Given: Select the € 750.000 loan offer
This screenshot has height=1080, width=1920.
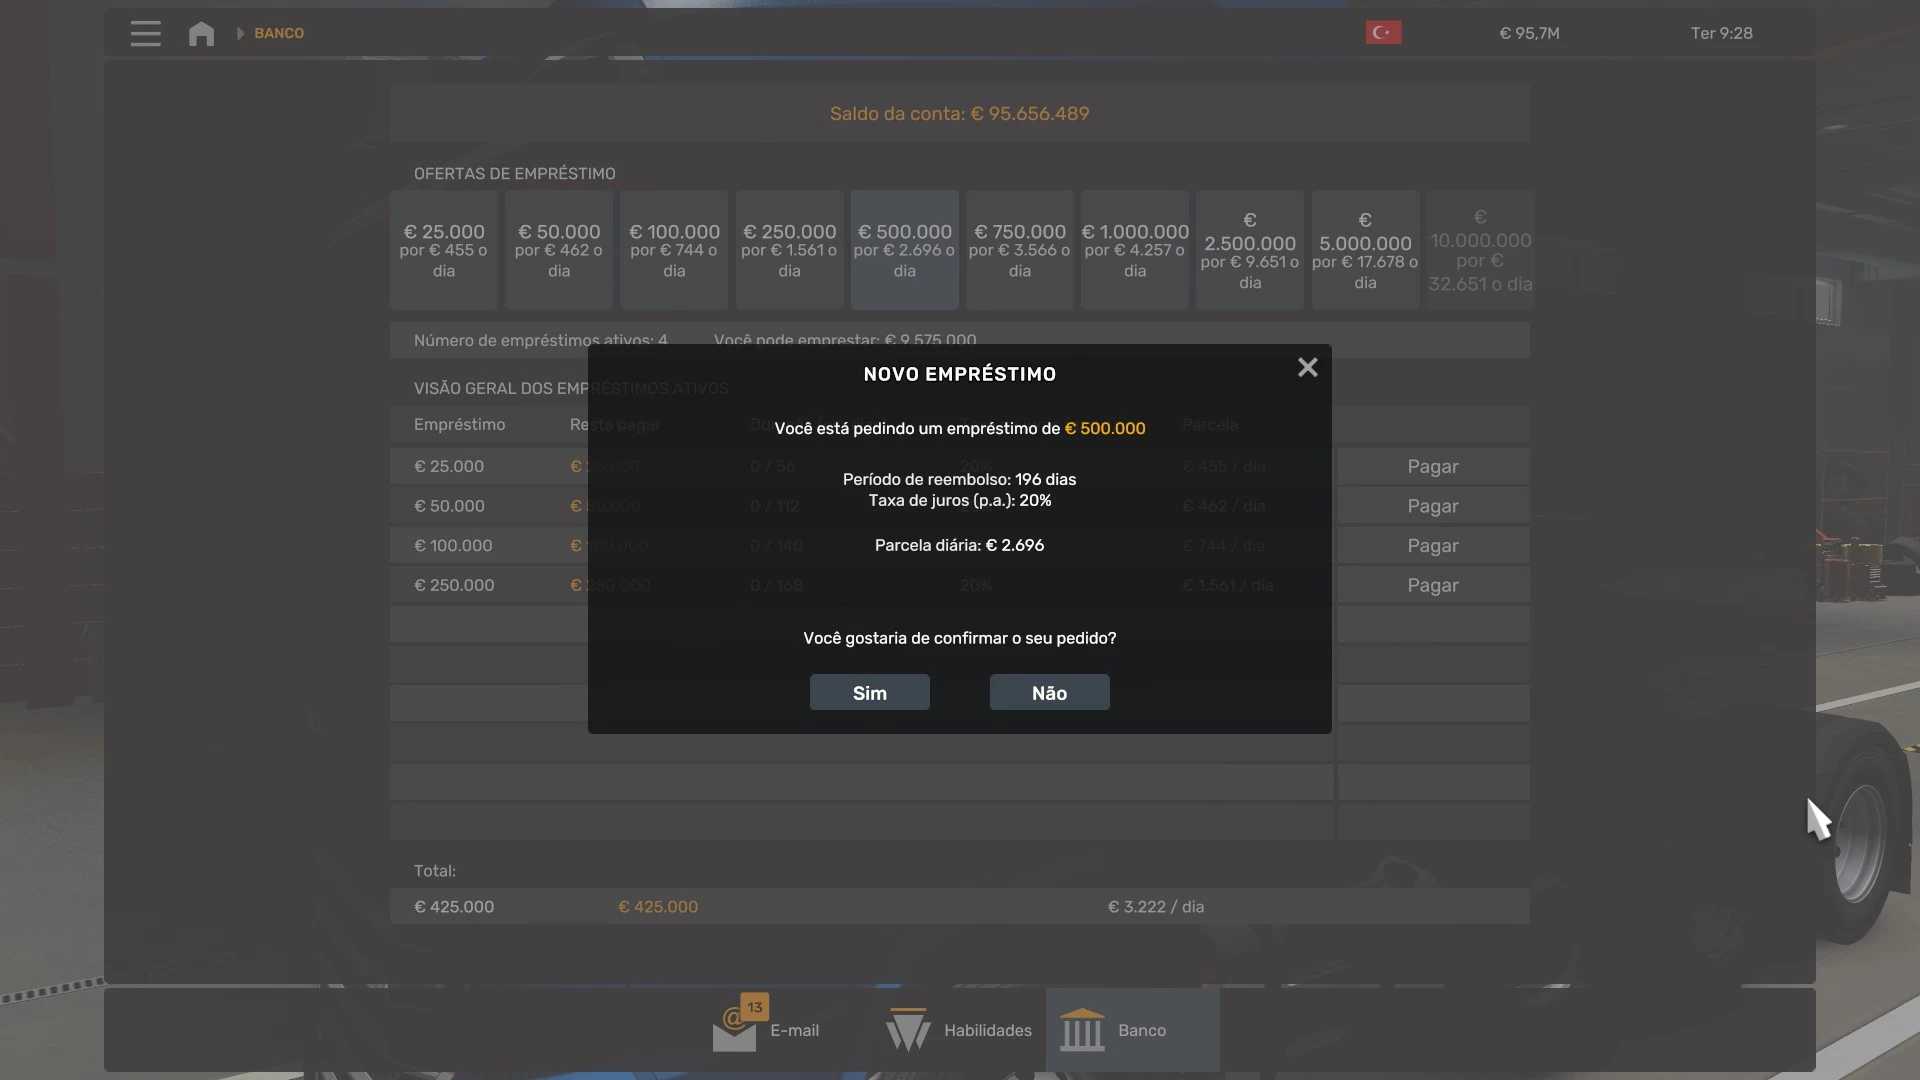Looking at the screenshot, I should (x=1019, y=250).
